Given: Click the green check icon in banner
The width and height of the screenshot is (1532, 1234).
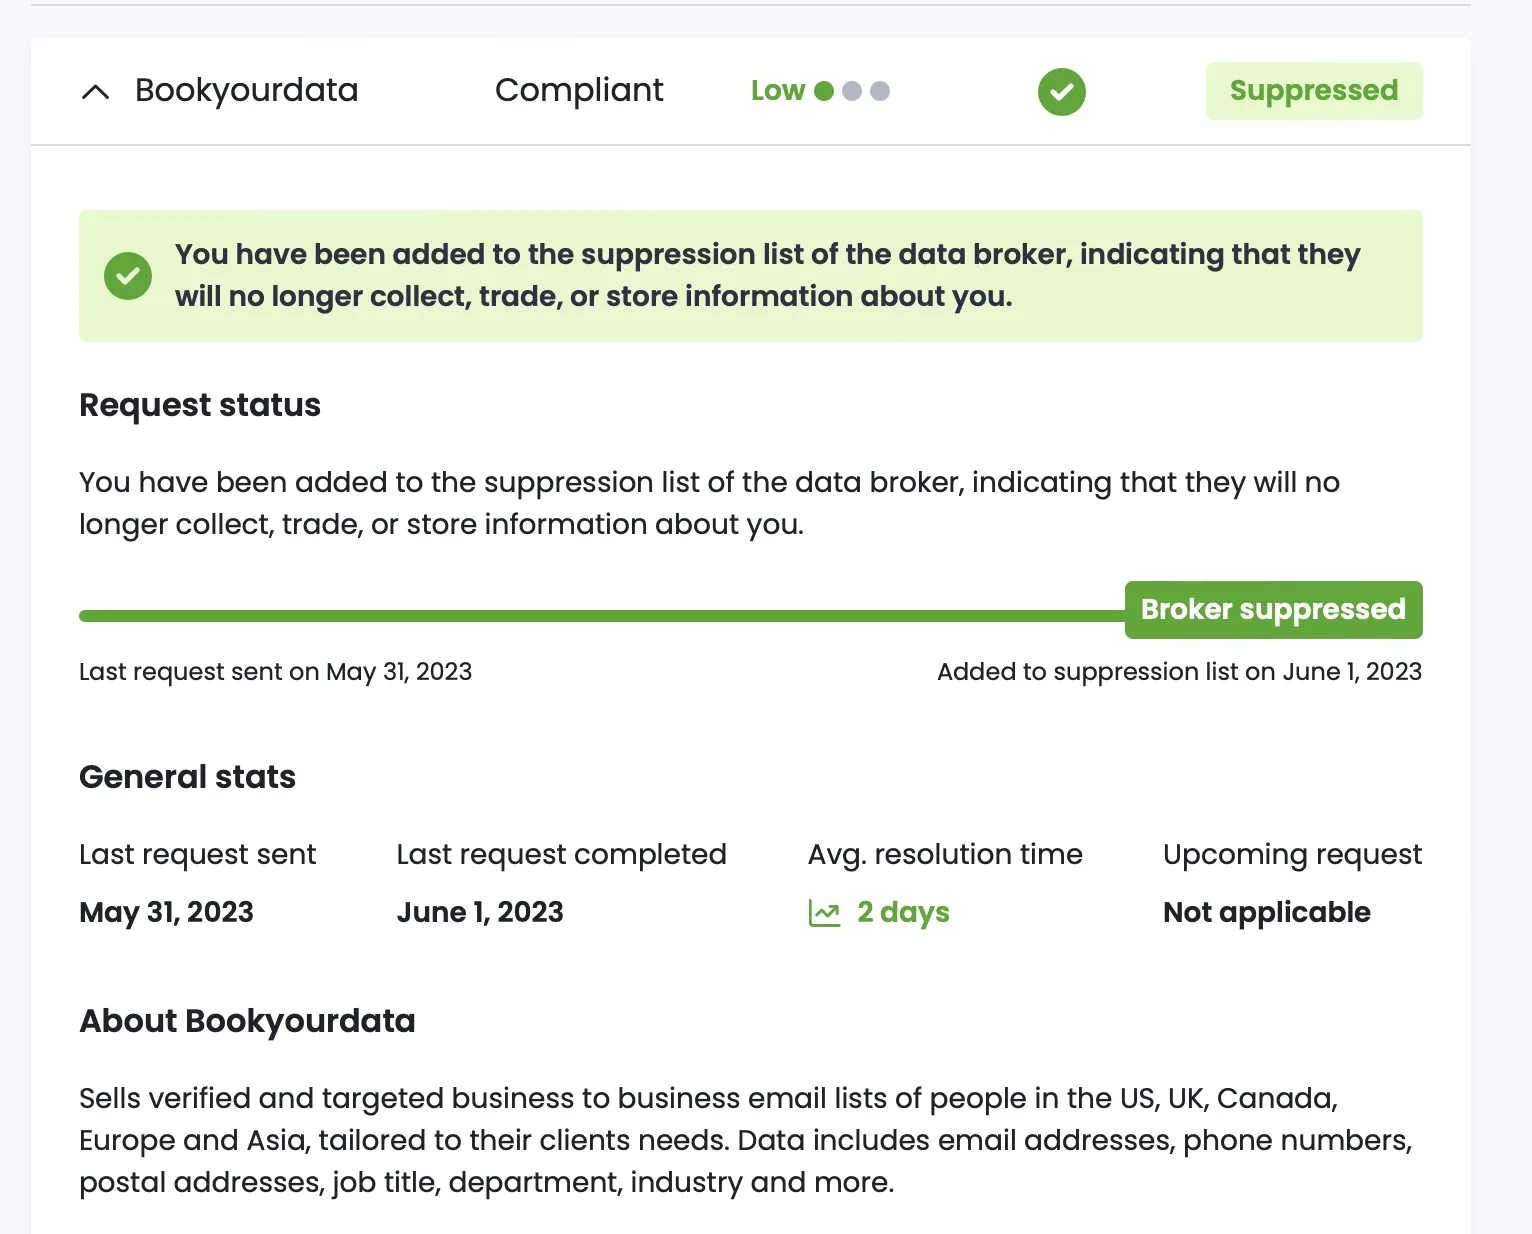Looking at the screenshot, I should point(128,275).
